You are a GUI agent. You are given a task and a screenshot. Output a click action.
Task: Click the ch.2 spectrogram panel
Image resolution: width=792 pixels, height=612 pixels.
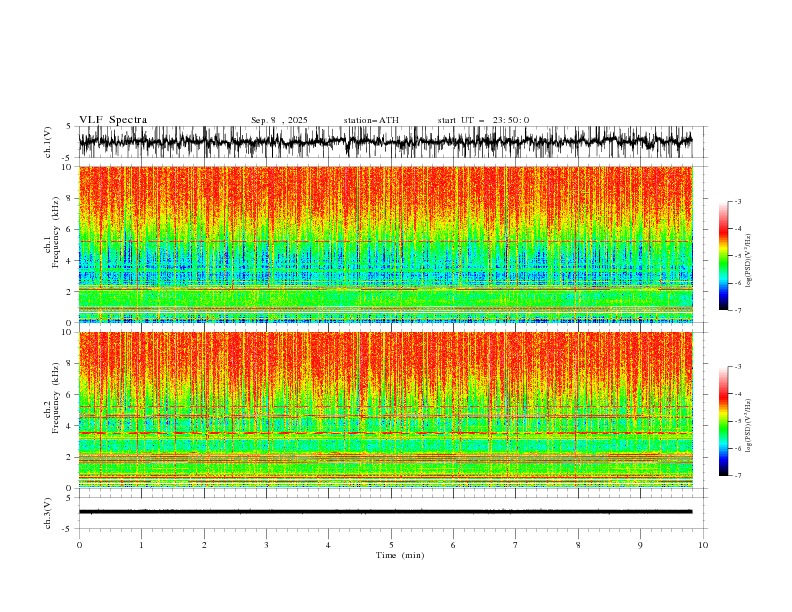point(385,410)
